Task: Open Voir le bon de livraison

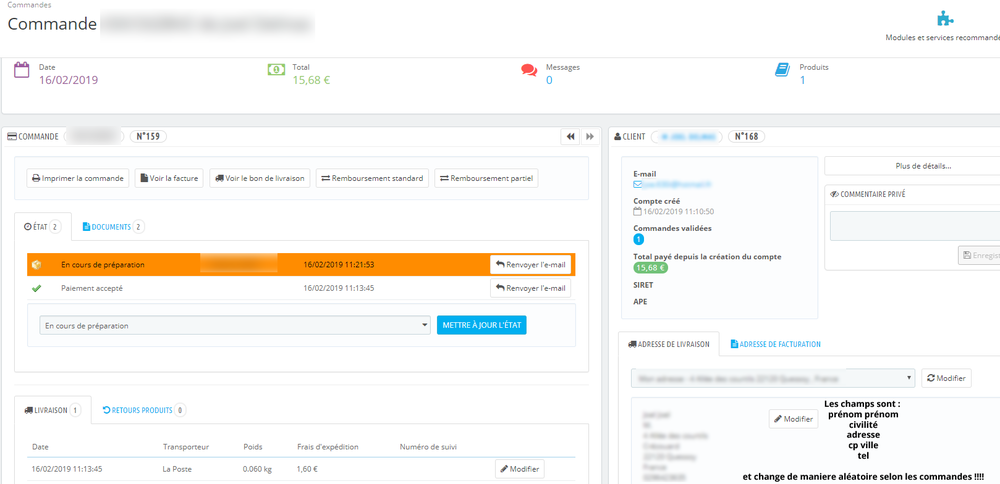Action: [260, 179]
